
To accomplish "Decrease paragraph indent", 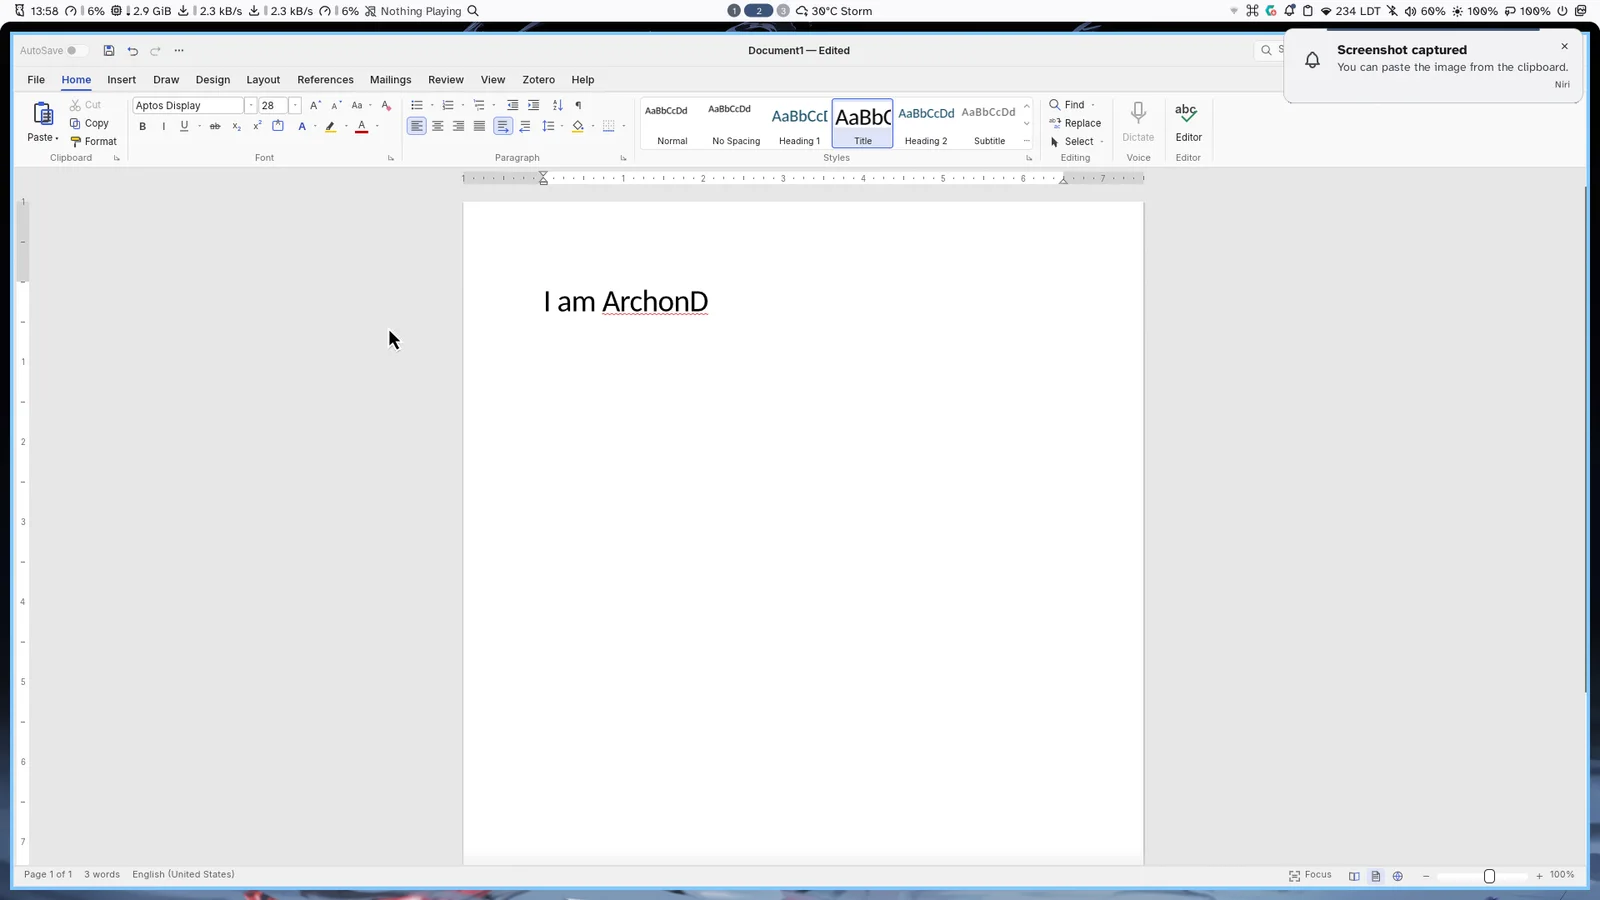I will (512, 105).
